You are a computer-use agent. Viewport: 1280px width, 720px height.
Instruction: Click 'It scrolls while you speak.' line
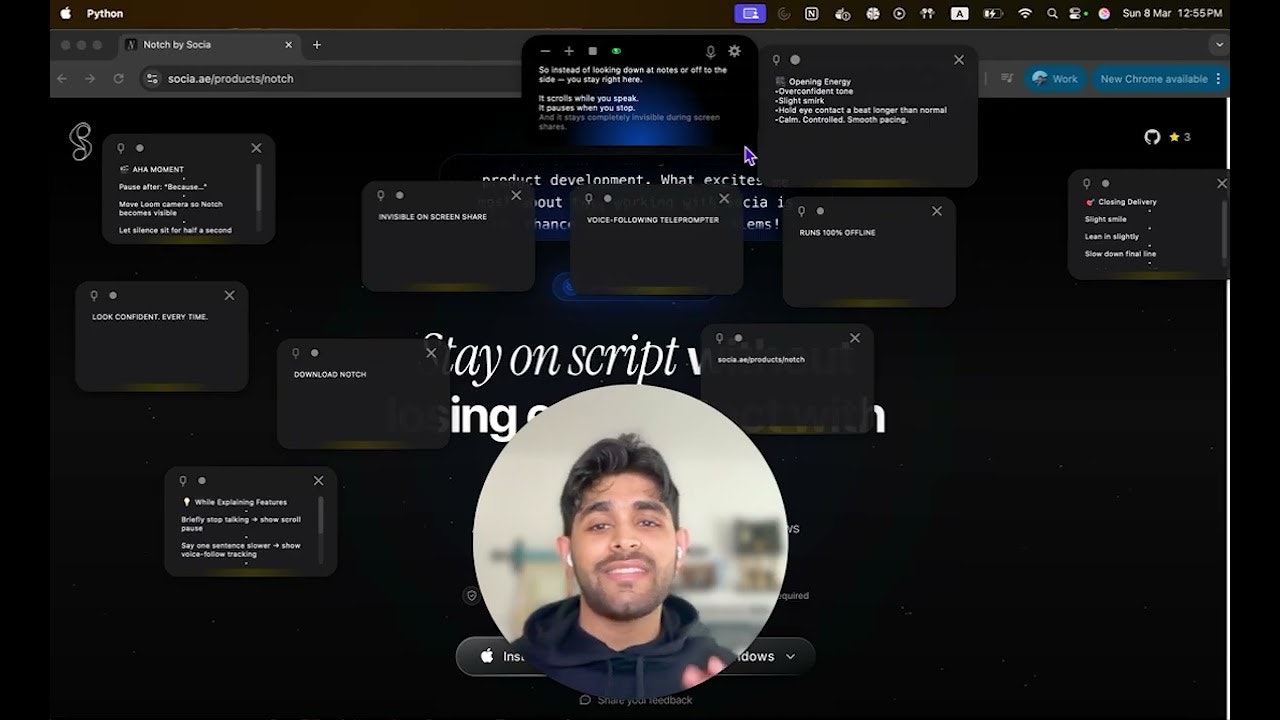(x=588, y=98)
